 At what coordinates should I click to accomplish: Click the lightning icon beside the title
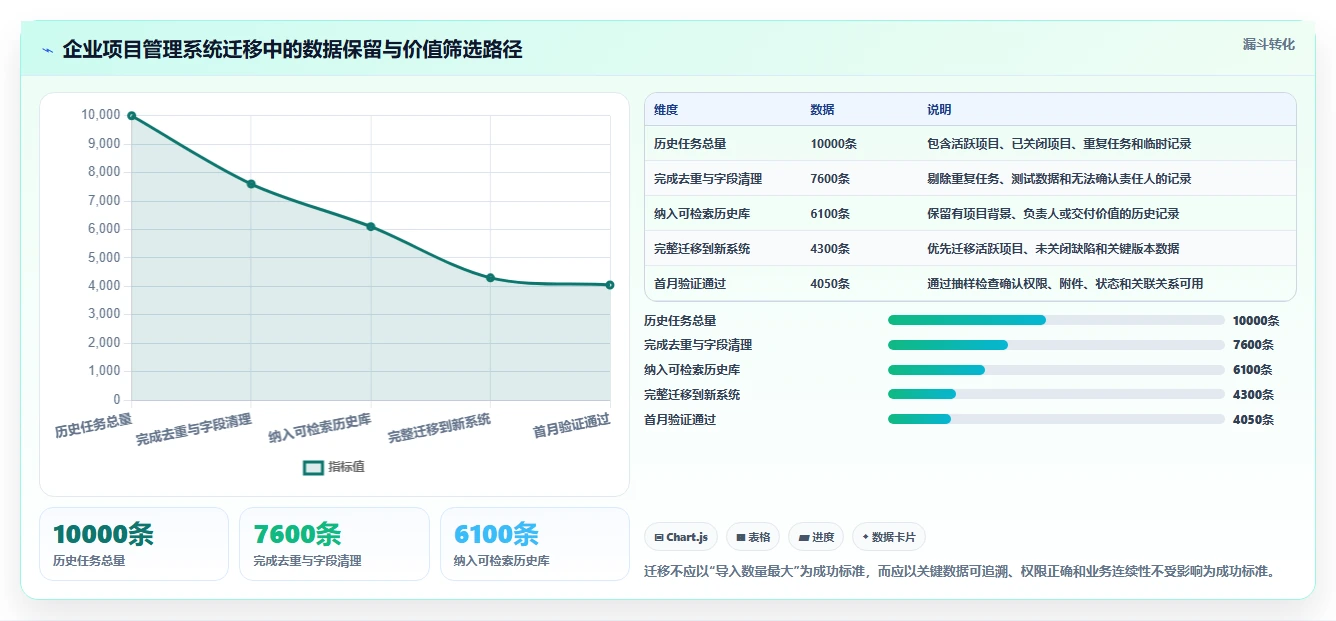coord(48,50)
